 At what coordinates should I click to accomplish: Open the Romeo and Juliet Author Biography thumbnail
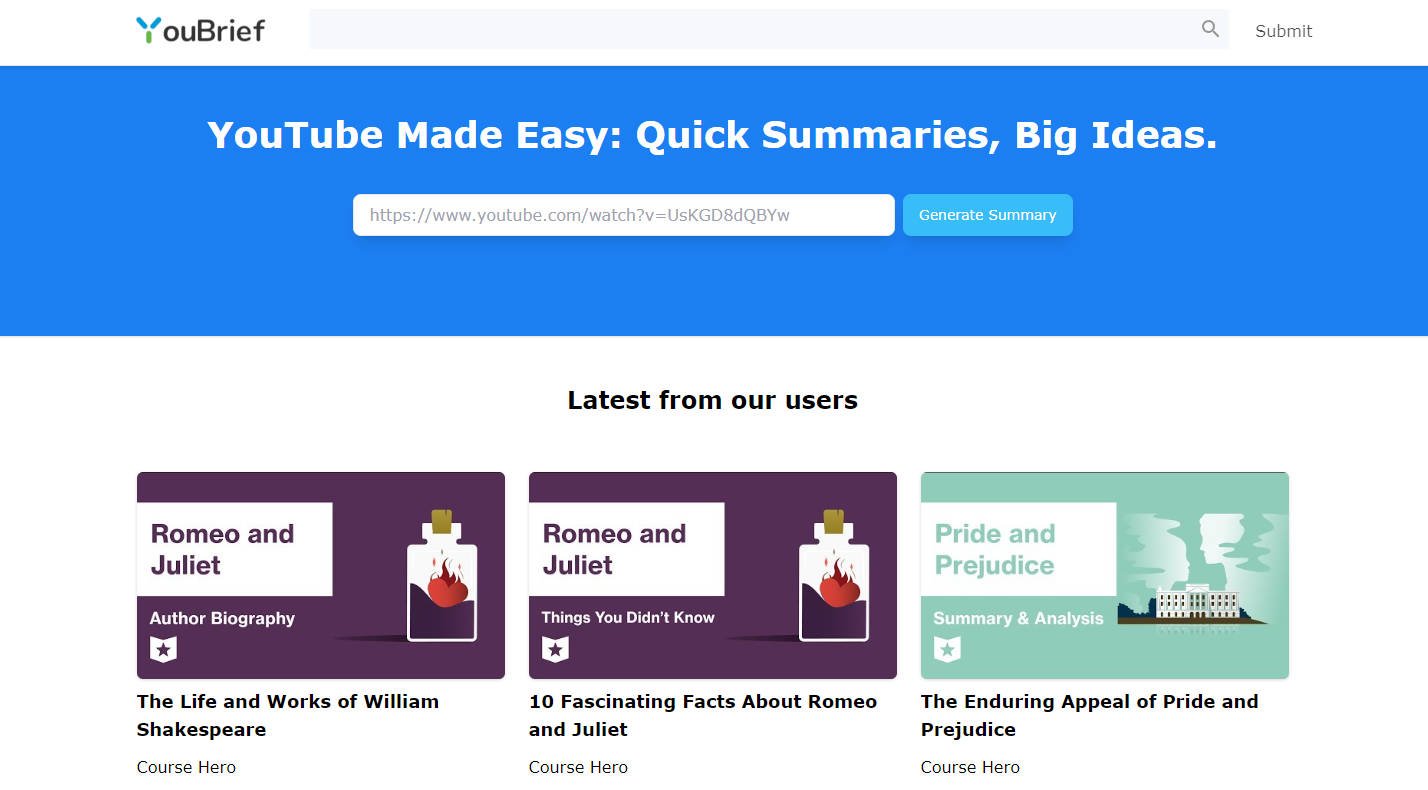(320, 575)
